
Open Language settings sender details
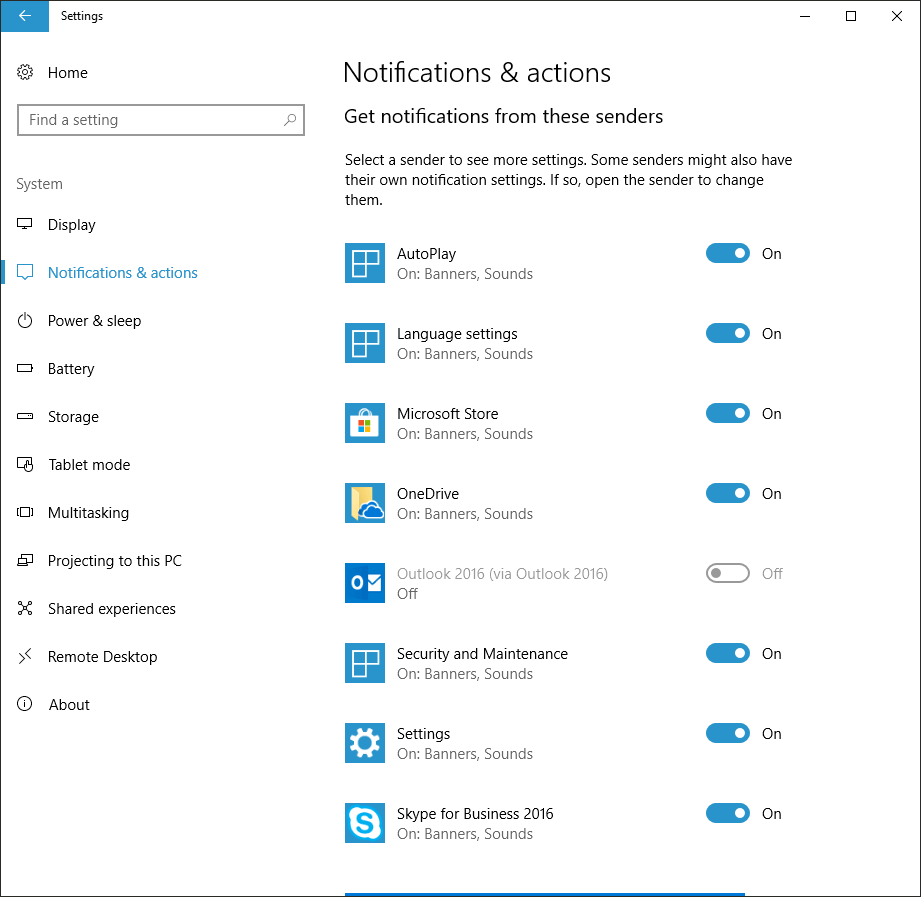[457, 334]
